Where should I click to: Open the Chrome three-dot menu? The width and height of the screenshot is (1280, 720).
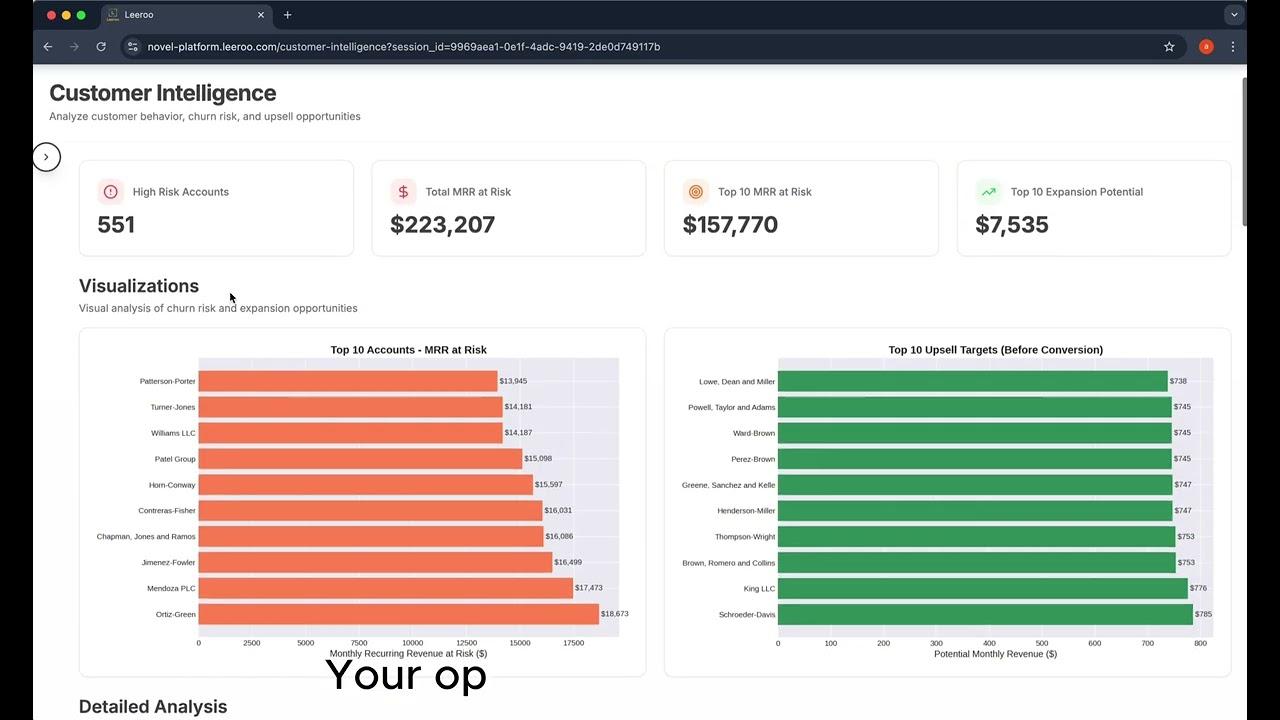[1233, 47]
